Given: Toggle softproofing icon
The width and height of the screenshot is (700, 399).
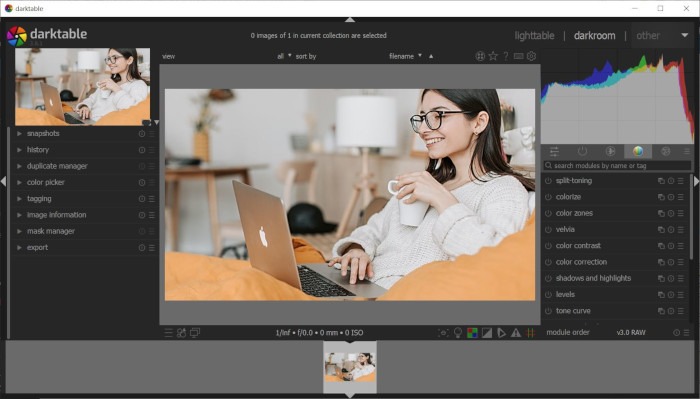Looking at the screenshot, I should (x=501, y=333).
